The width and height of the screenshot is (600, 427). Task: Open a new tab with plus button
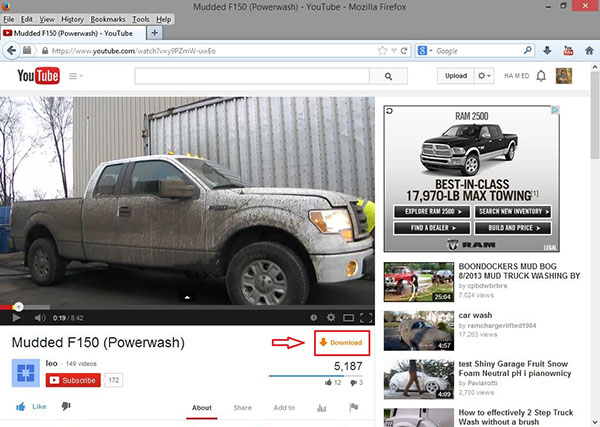(x=155, y=33)
